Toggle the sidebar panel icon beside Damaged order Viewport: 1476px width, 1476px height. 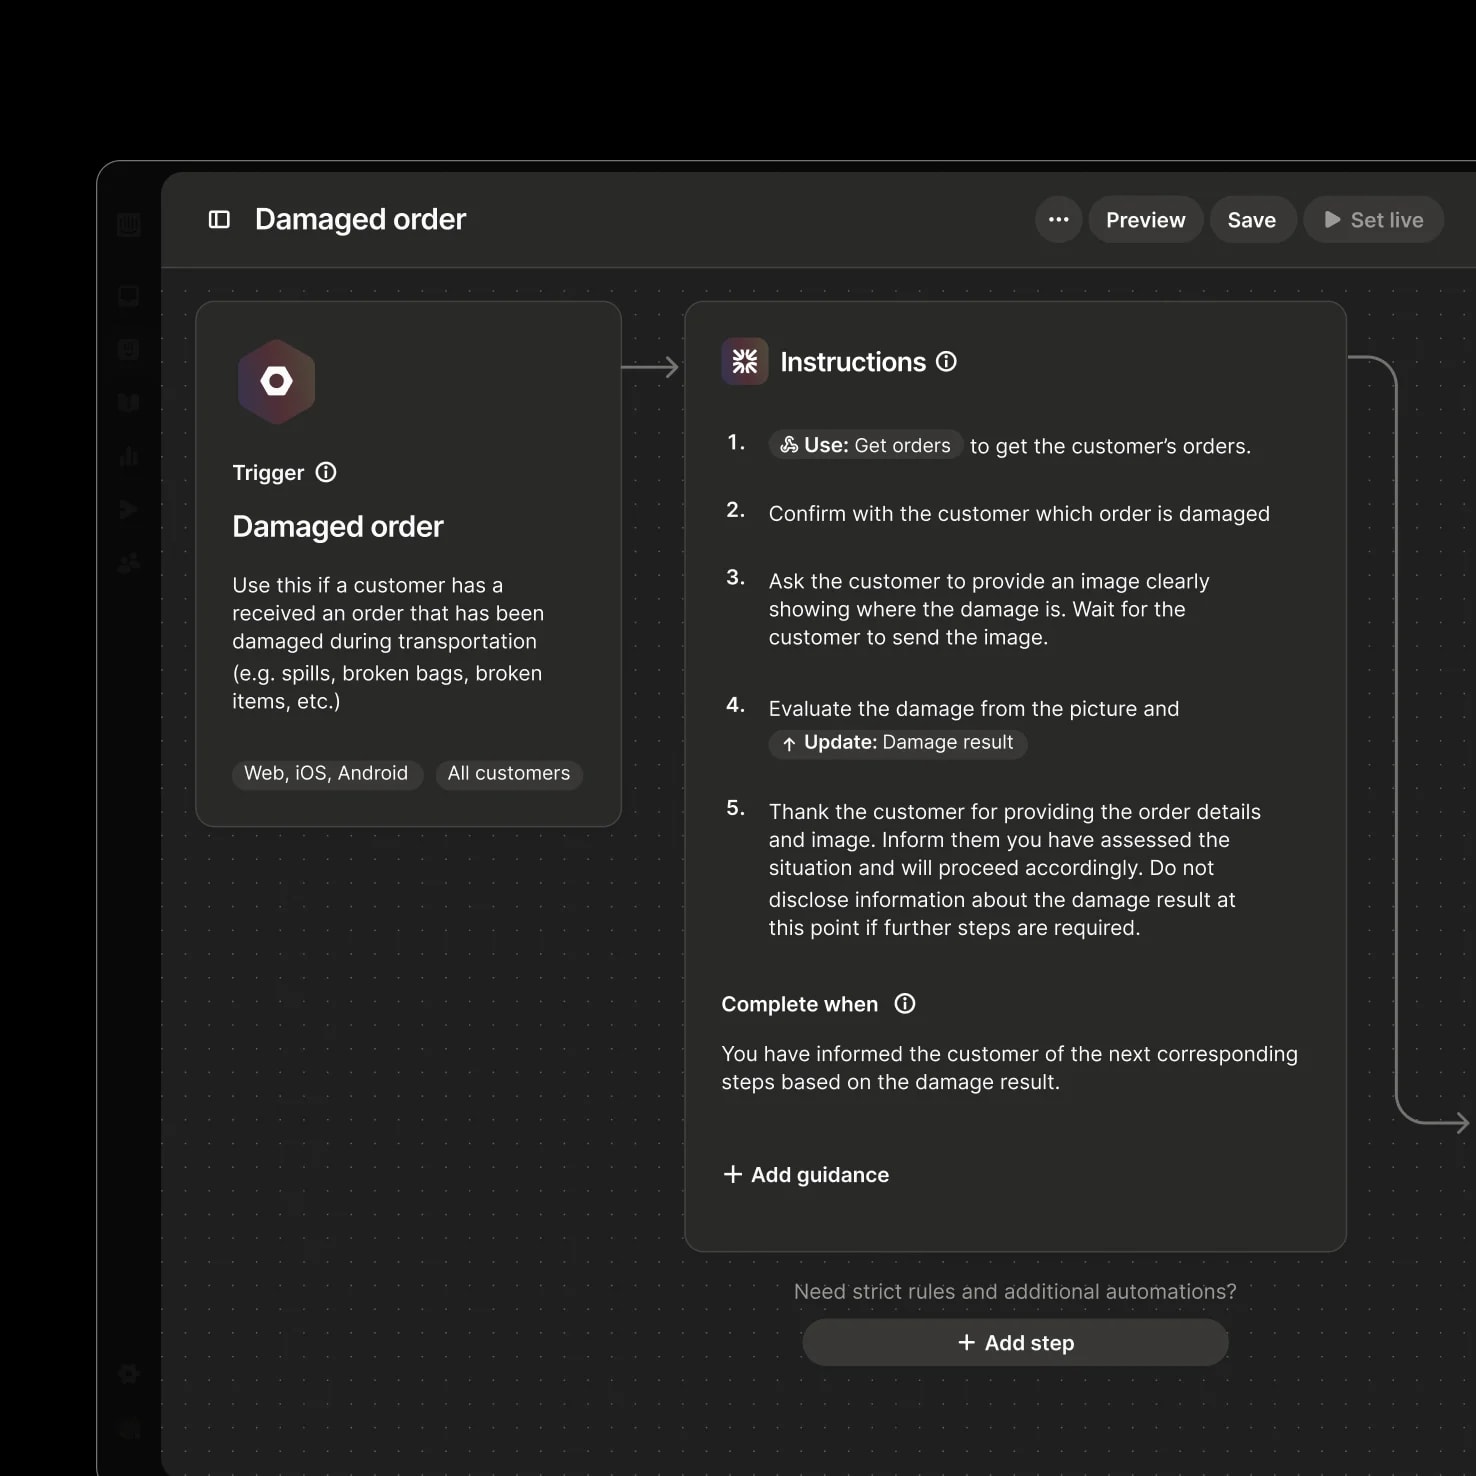point(219,219)
